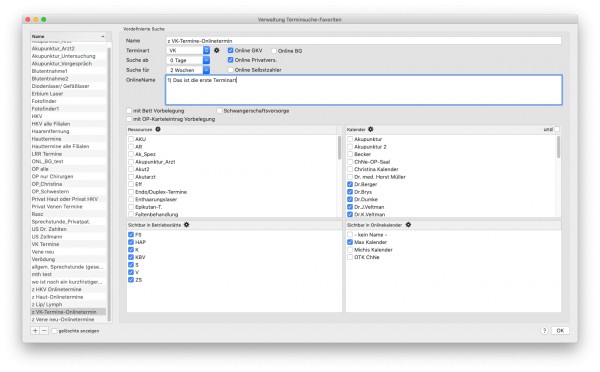
Task: Open the Terminart VK dropdown
Action: [x=188, y=50]
